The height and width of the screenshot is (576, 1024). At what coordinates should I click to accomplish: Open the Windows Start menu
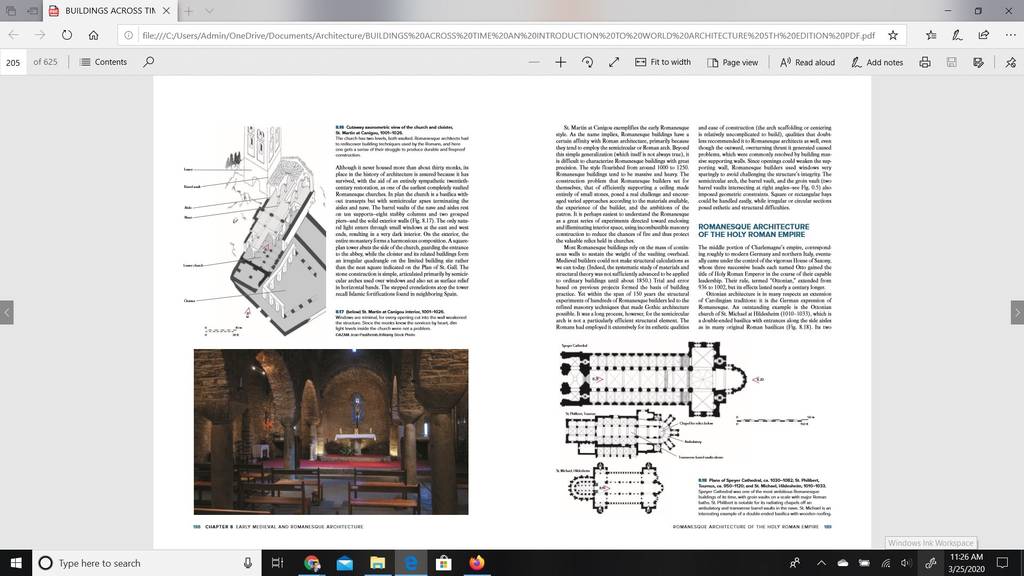(x=16, y=563)
